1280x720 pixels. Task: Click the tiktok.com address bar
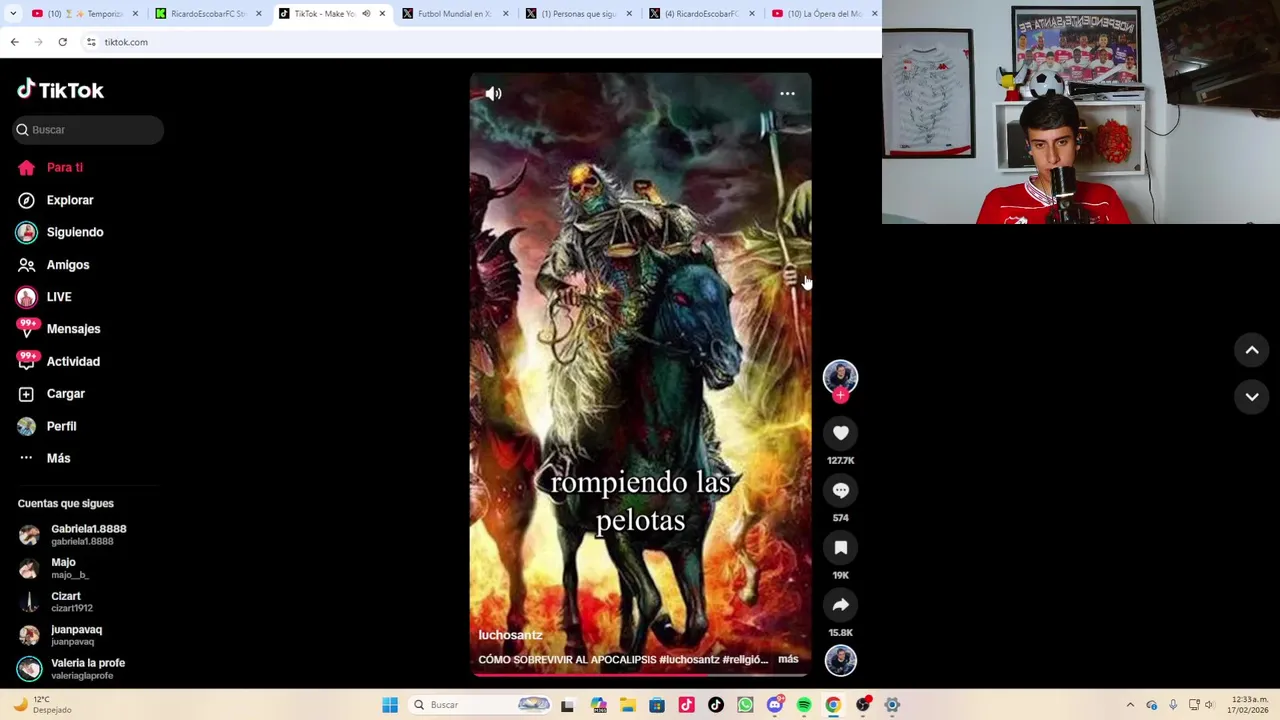click(x=480, y=42)
